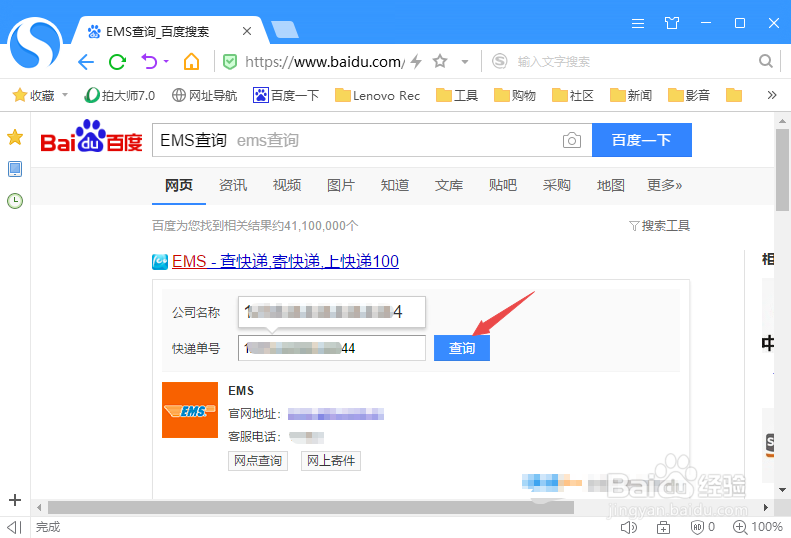Switch to the 文库 tab
The height and width of the screenshot is (538, 791).
(449, 185)
